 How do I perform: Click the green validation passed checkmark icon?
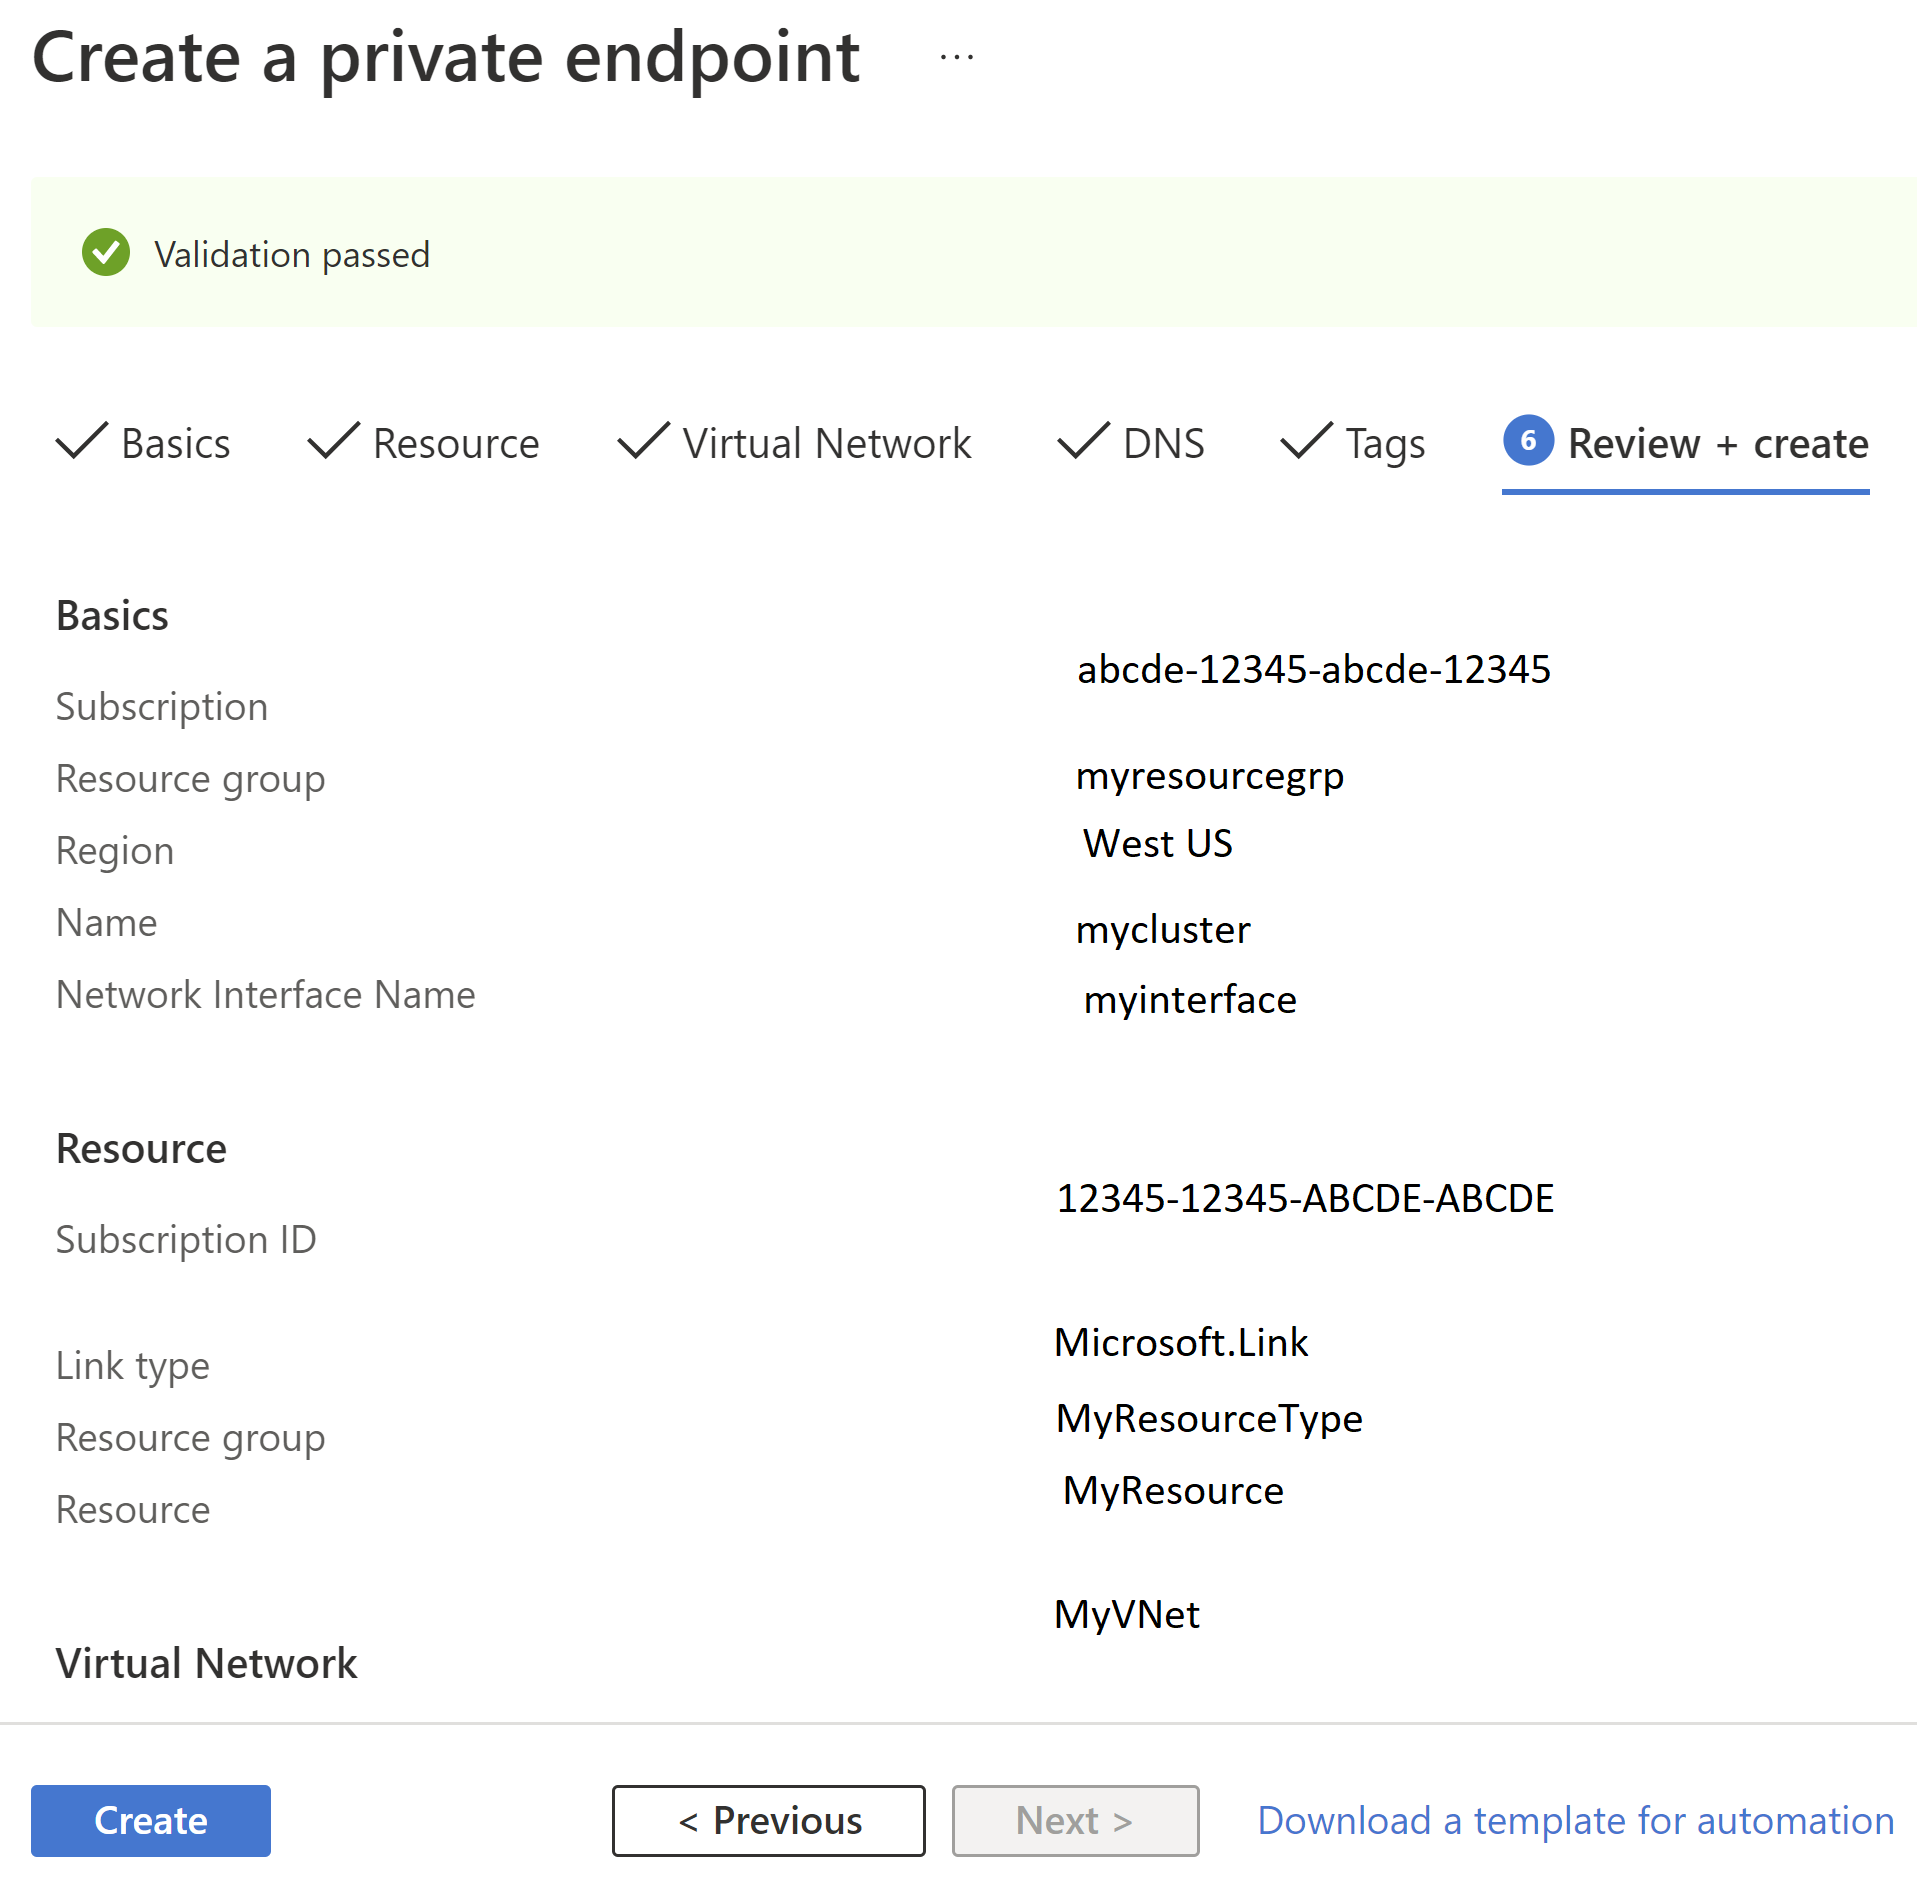[106, 253]
